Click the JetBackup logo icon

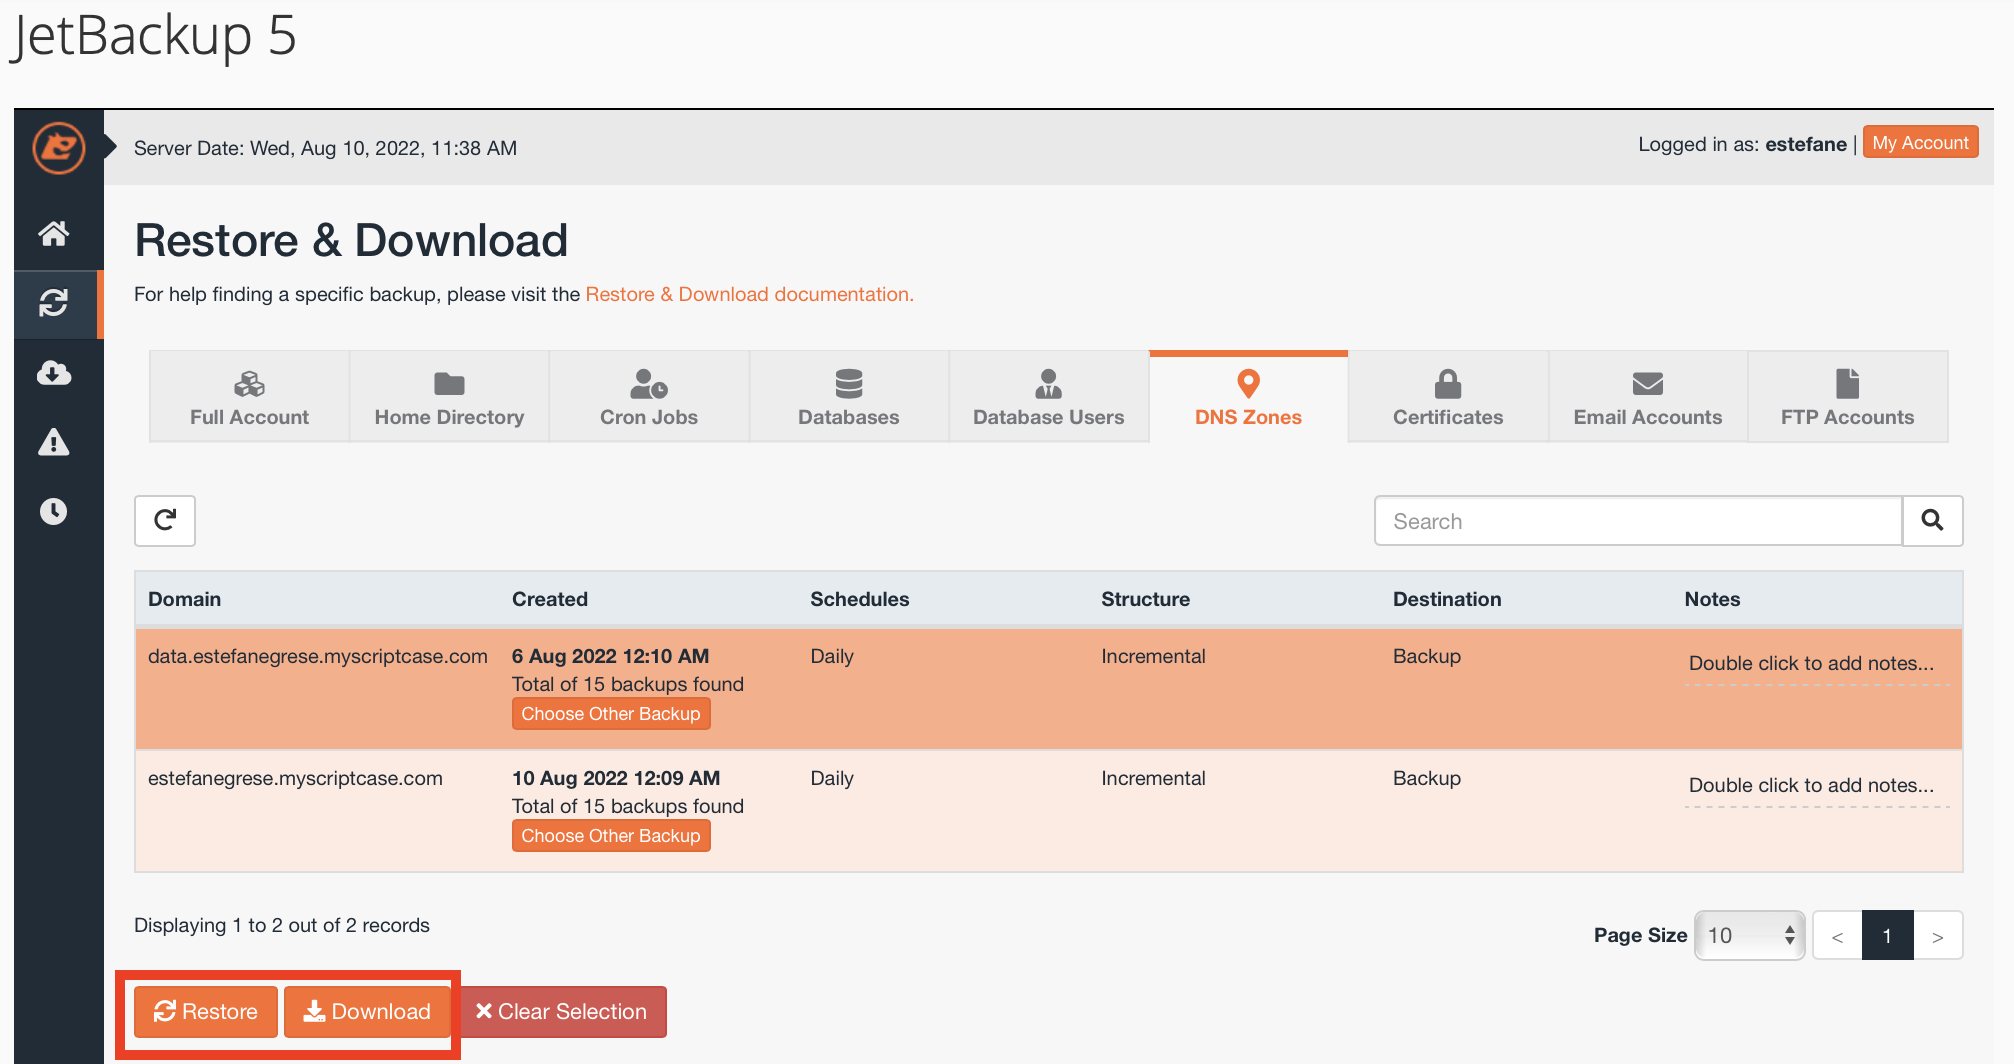pos(59,148)
